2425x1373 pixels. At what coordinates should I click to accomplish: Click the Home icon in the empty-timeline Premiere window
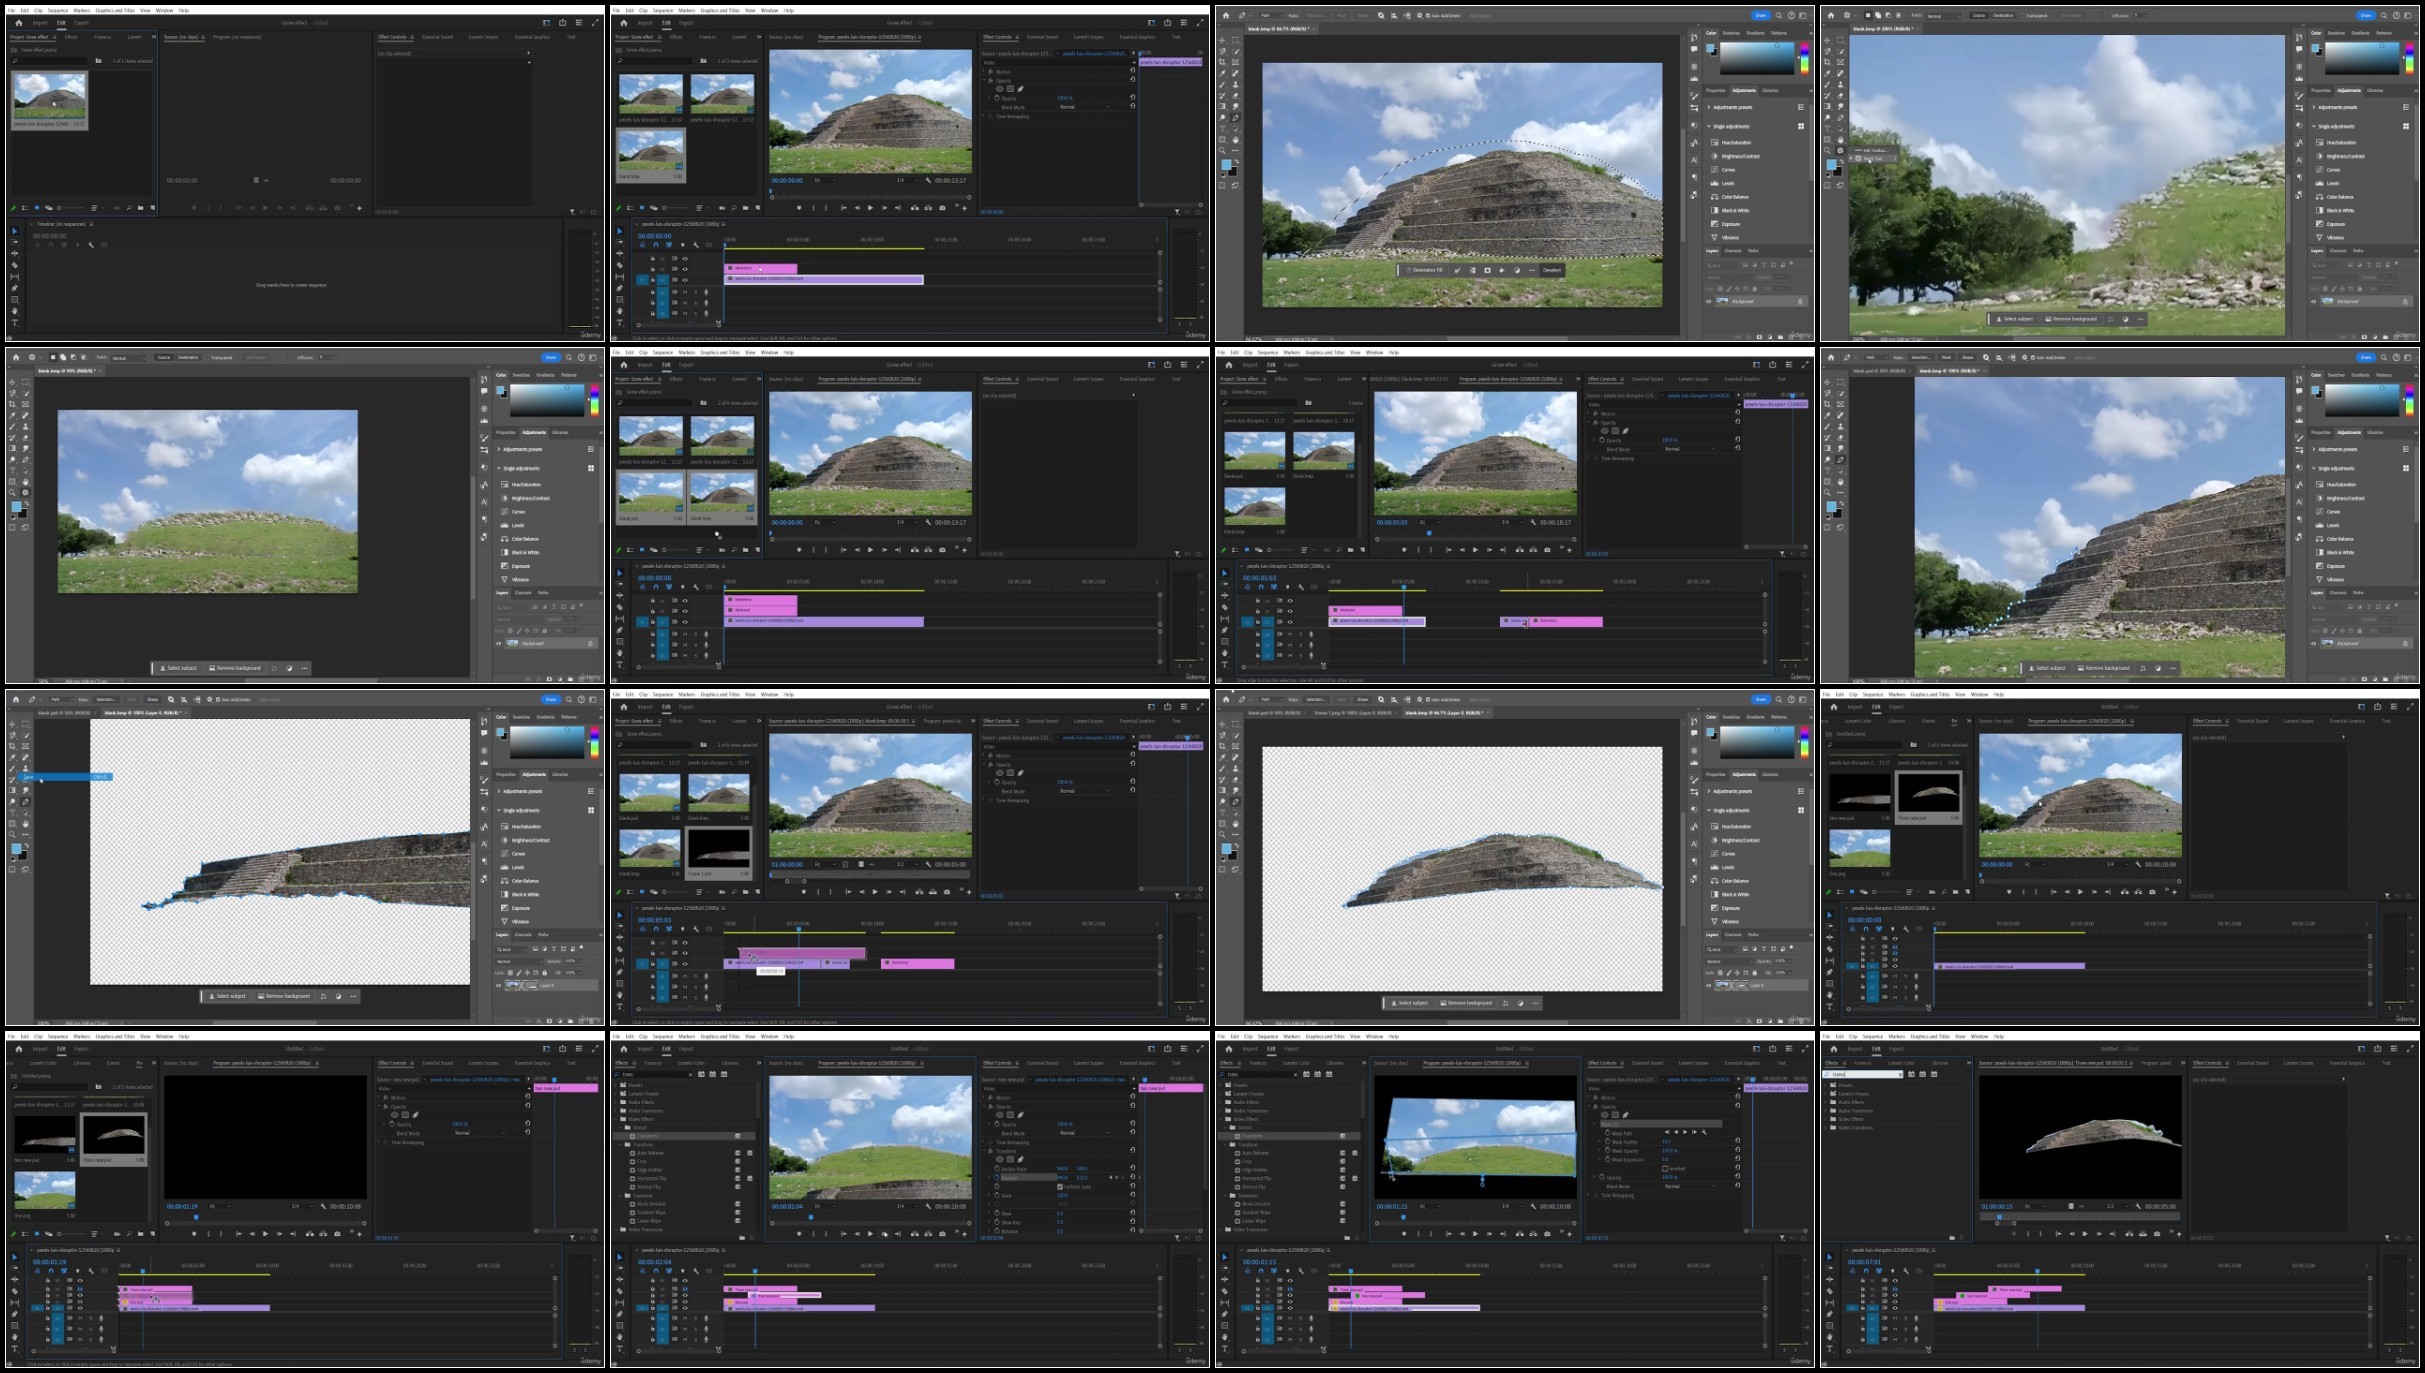pos(19,23)
